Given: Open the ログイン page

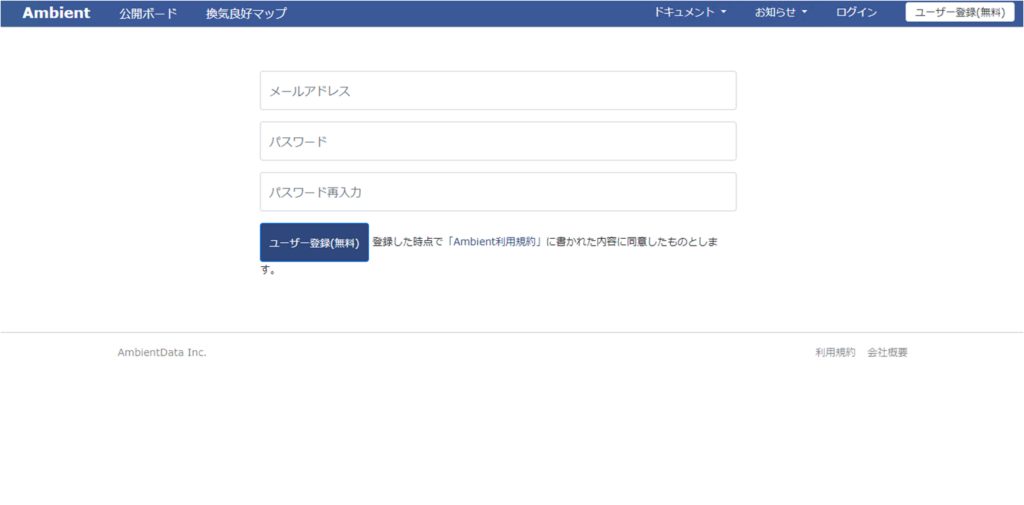Looking at the screenshot, I should click(856, 12).
